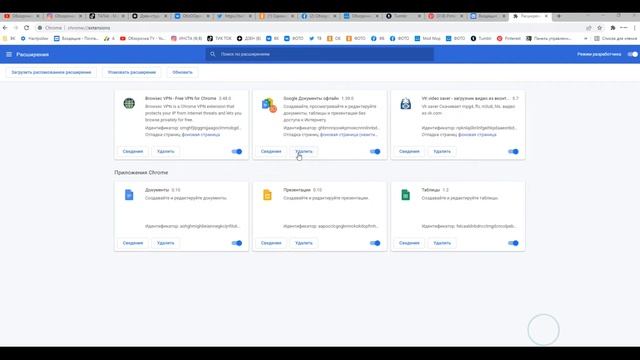Disable the Google Документы офлайн toggle
Viewport: 640px width, 360px height.
pos(375,151)
